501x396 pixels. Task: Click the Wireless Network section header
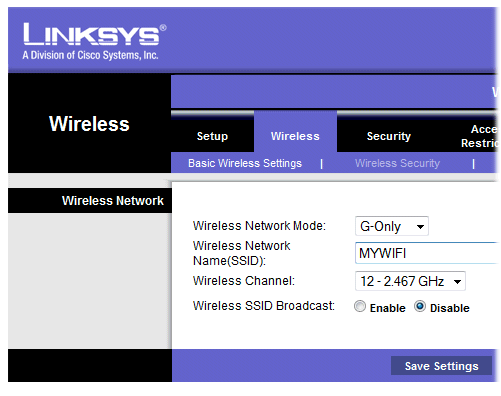(x=113, y=201)
